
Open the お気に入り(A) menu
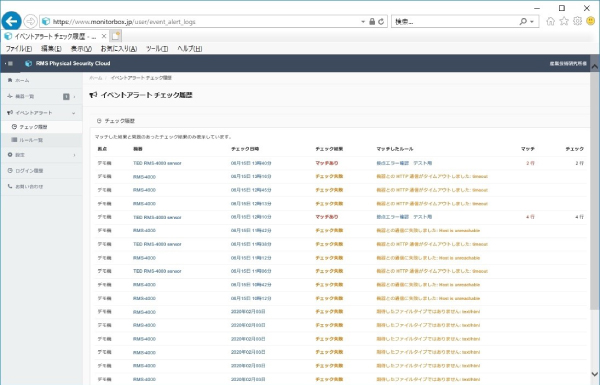[x=119, y=49]
